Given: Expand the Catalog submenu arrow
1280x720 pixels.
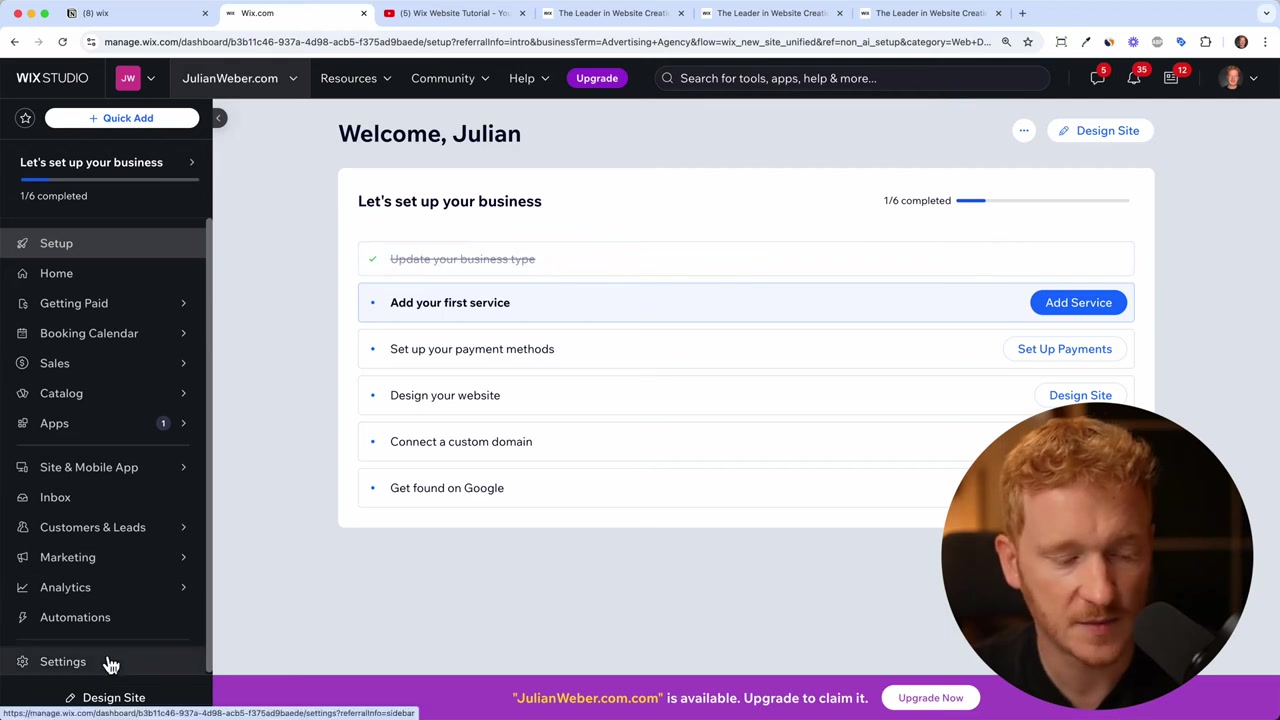Looking at the screenshot, I should 183,393.
